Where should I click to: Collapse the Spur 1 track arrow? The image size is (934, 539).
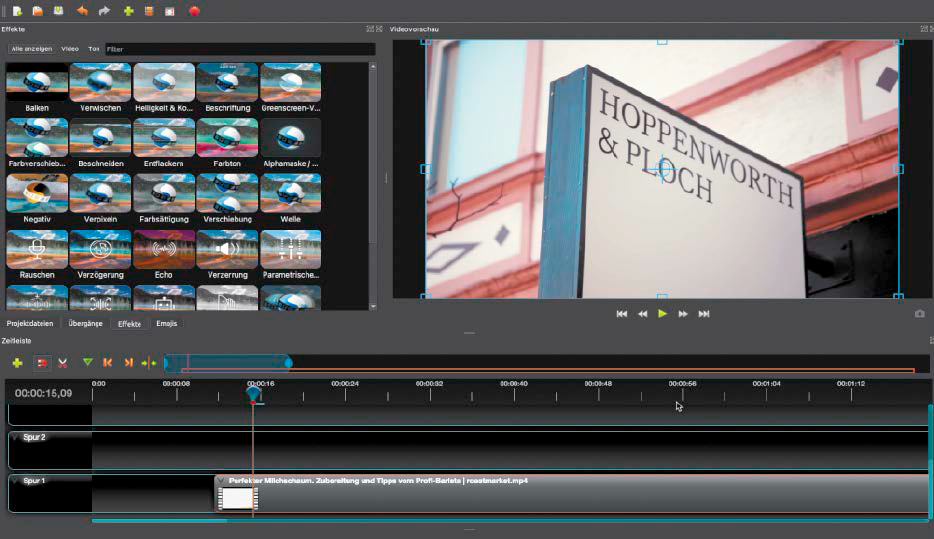click(x=15, y=481)
